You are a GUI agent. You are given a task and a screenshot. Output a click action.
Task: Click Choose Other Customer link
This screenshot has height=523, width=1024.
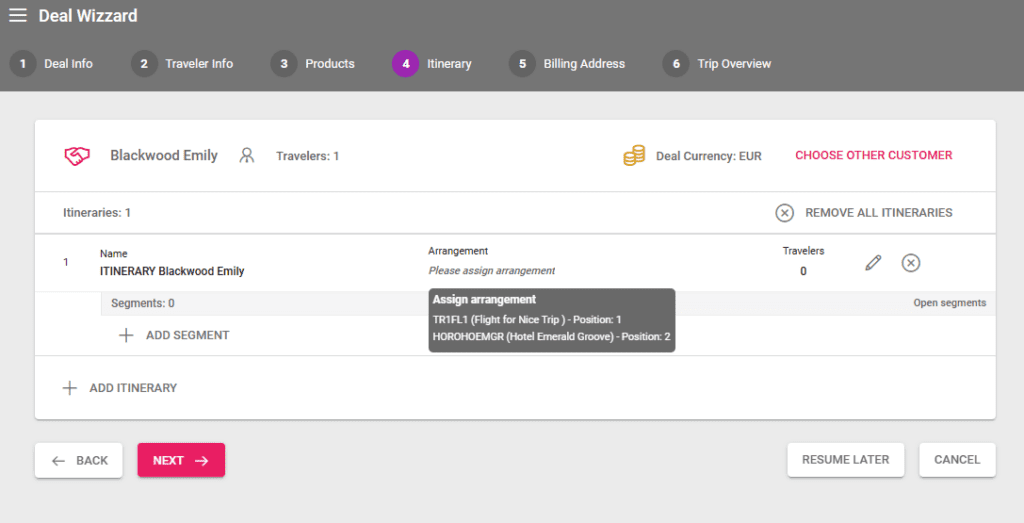tap(873, 156)
